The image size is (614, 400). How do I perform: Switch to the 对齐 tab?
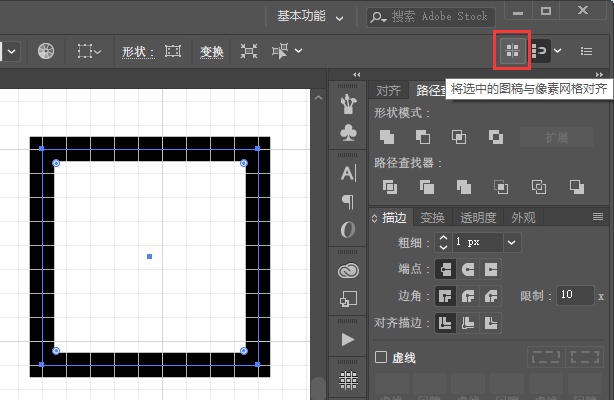(388, 90)
